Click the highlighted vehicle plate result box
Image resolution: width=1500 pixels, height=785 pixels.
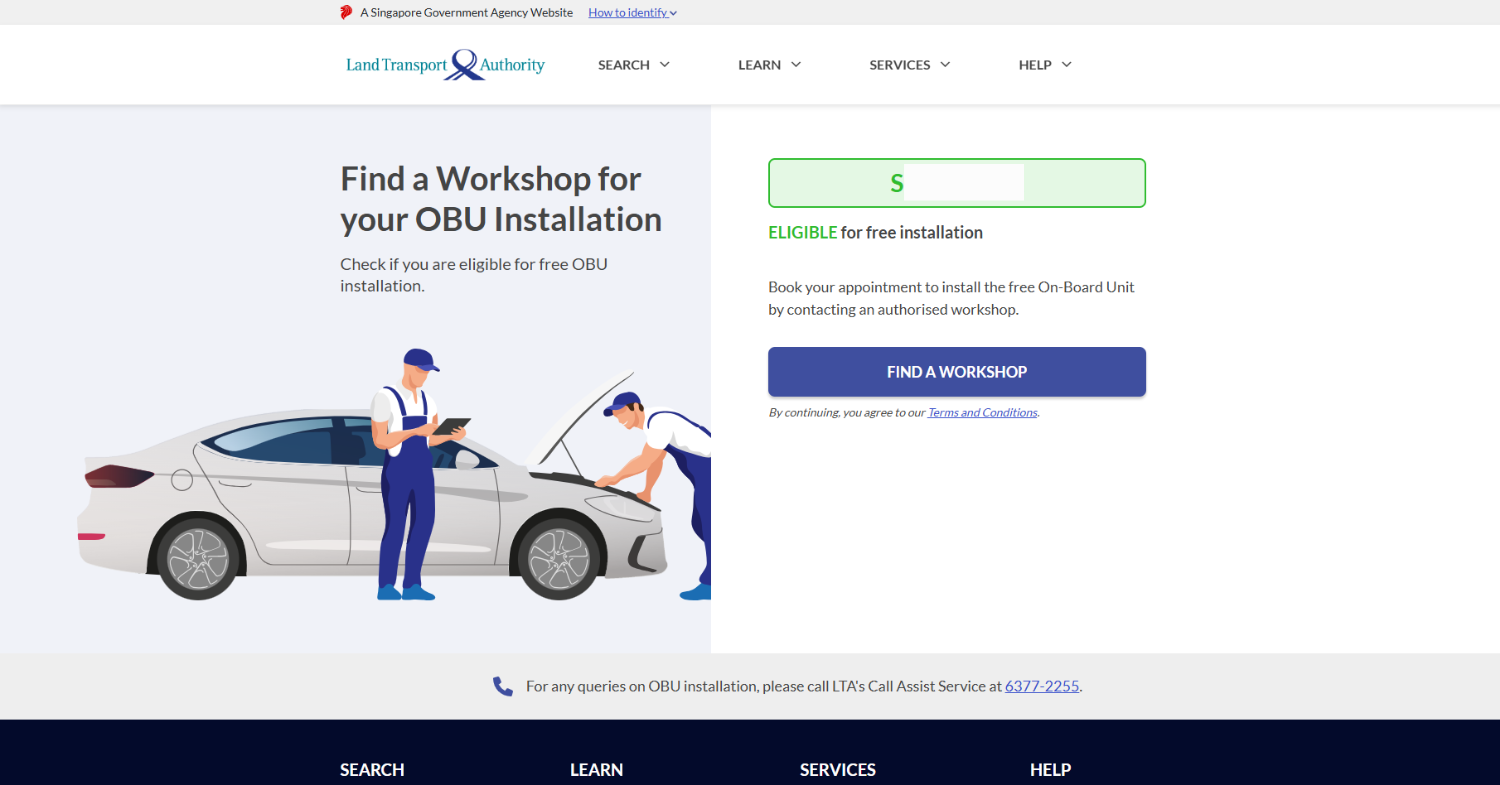(956, 183)
